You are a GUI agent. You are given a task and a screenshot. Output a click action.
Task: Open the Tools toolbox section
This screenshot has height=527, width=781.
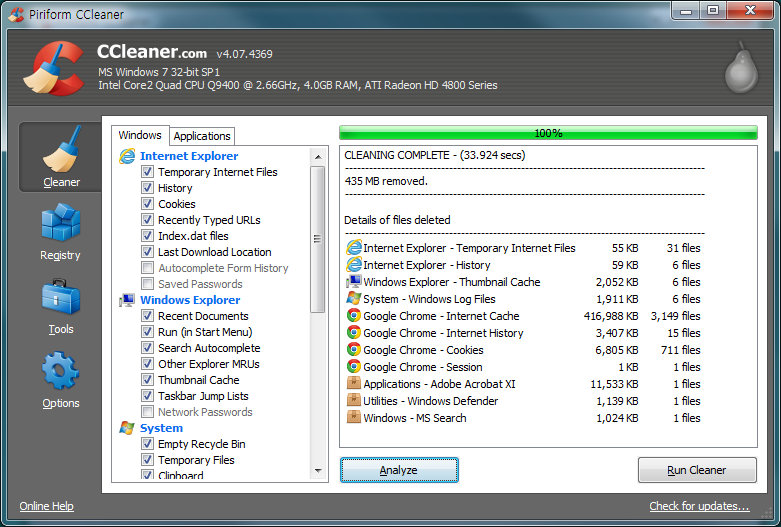pos(61,304)
